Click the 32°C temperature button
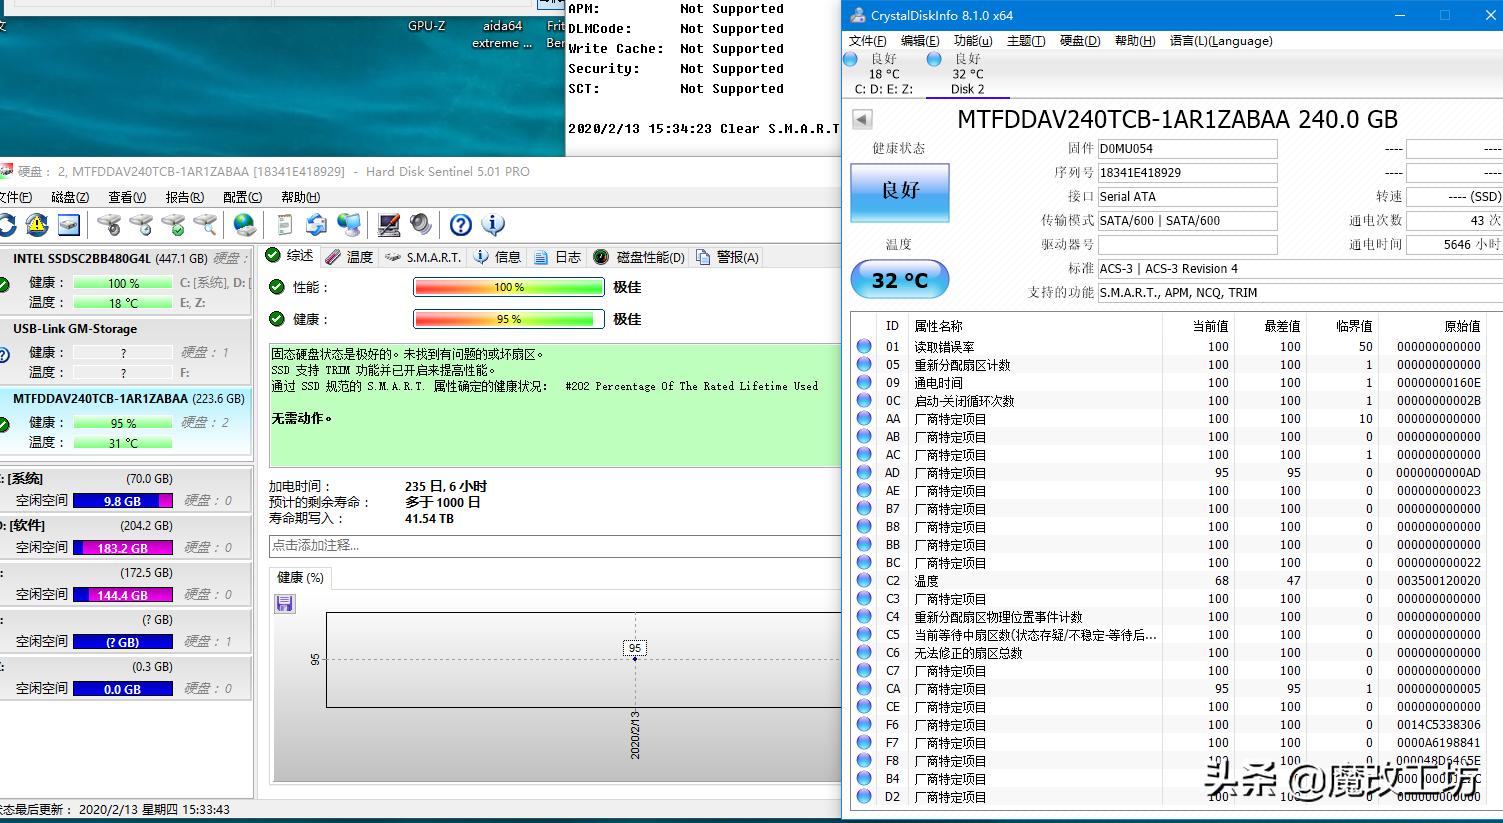Screen dimensions: 1503x823 point(898,279)
